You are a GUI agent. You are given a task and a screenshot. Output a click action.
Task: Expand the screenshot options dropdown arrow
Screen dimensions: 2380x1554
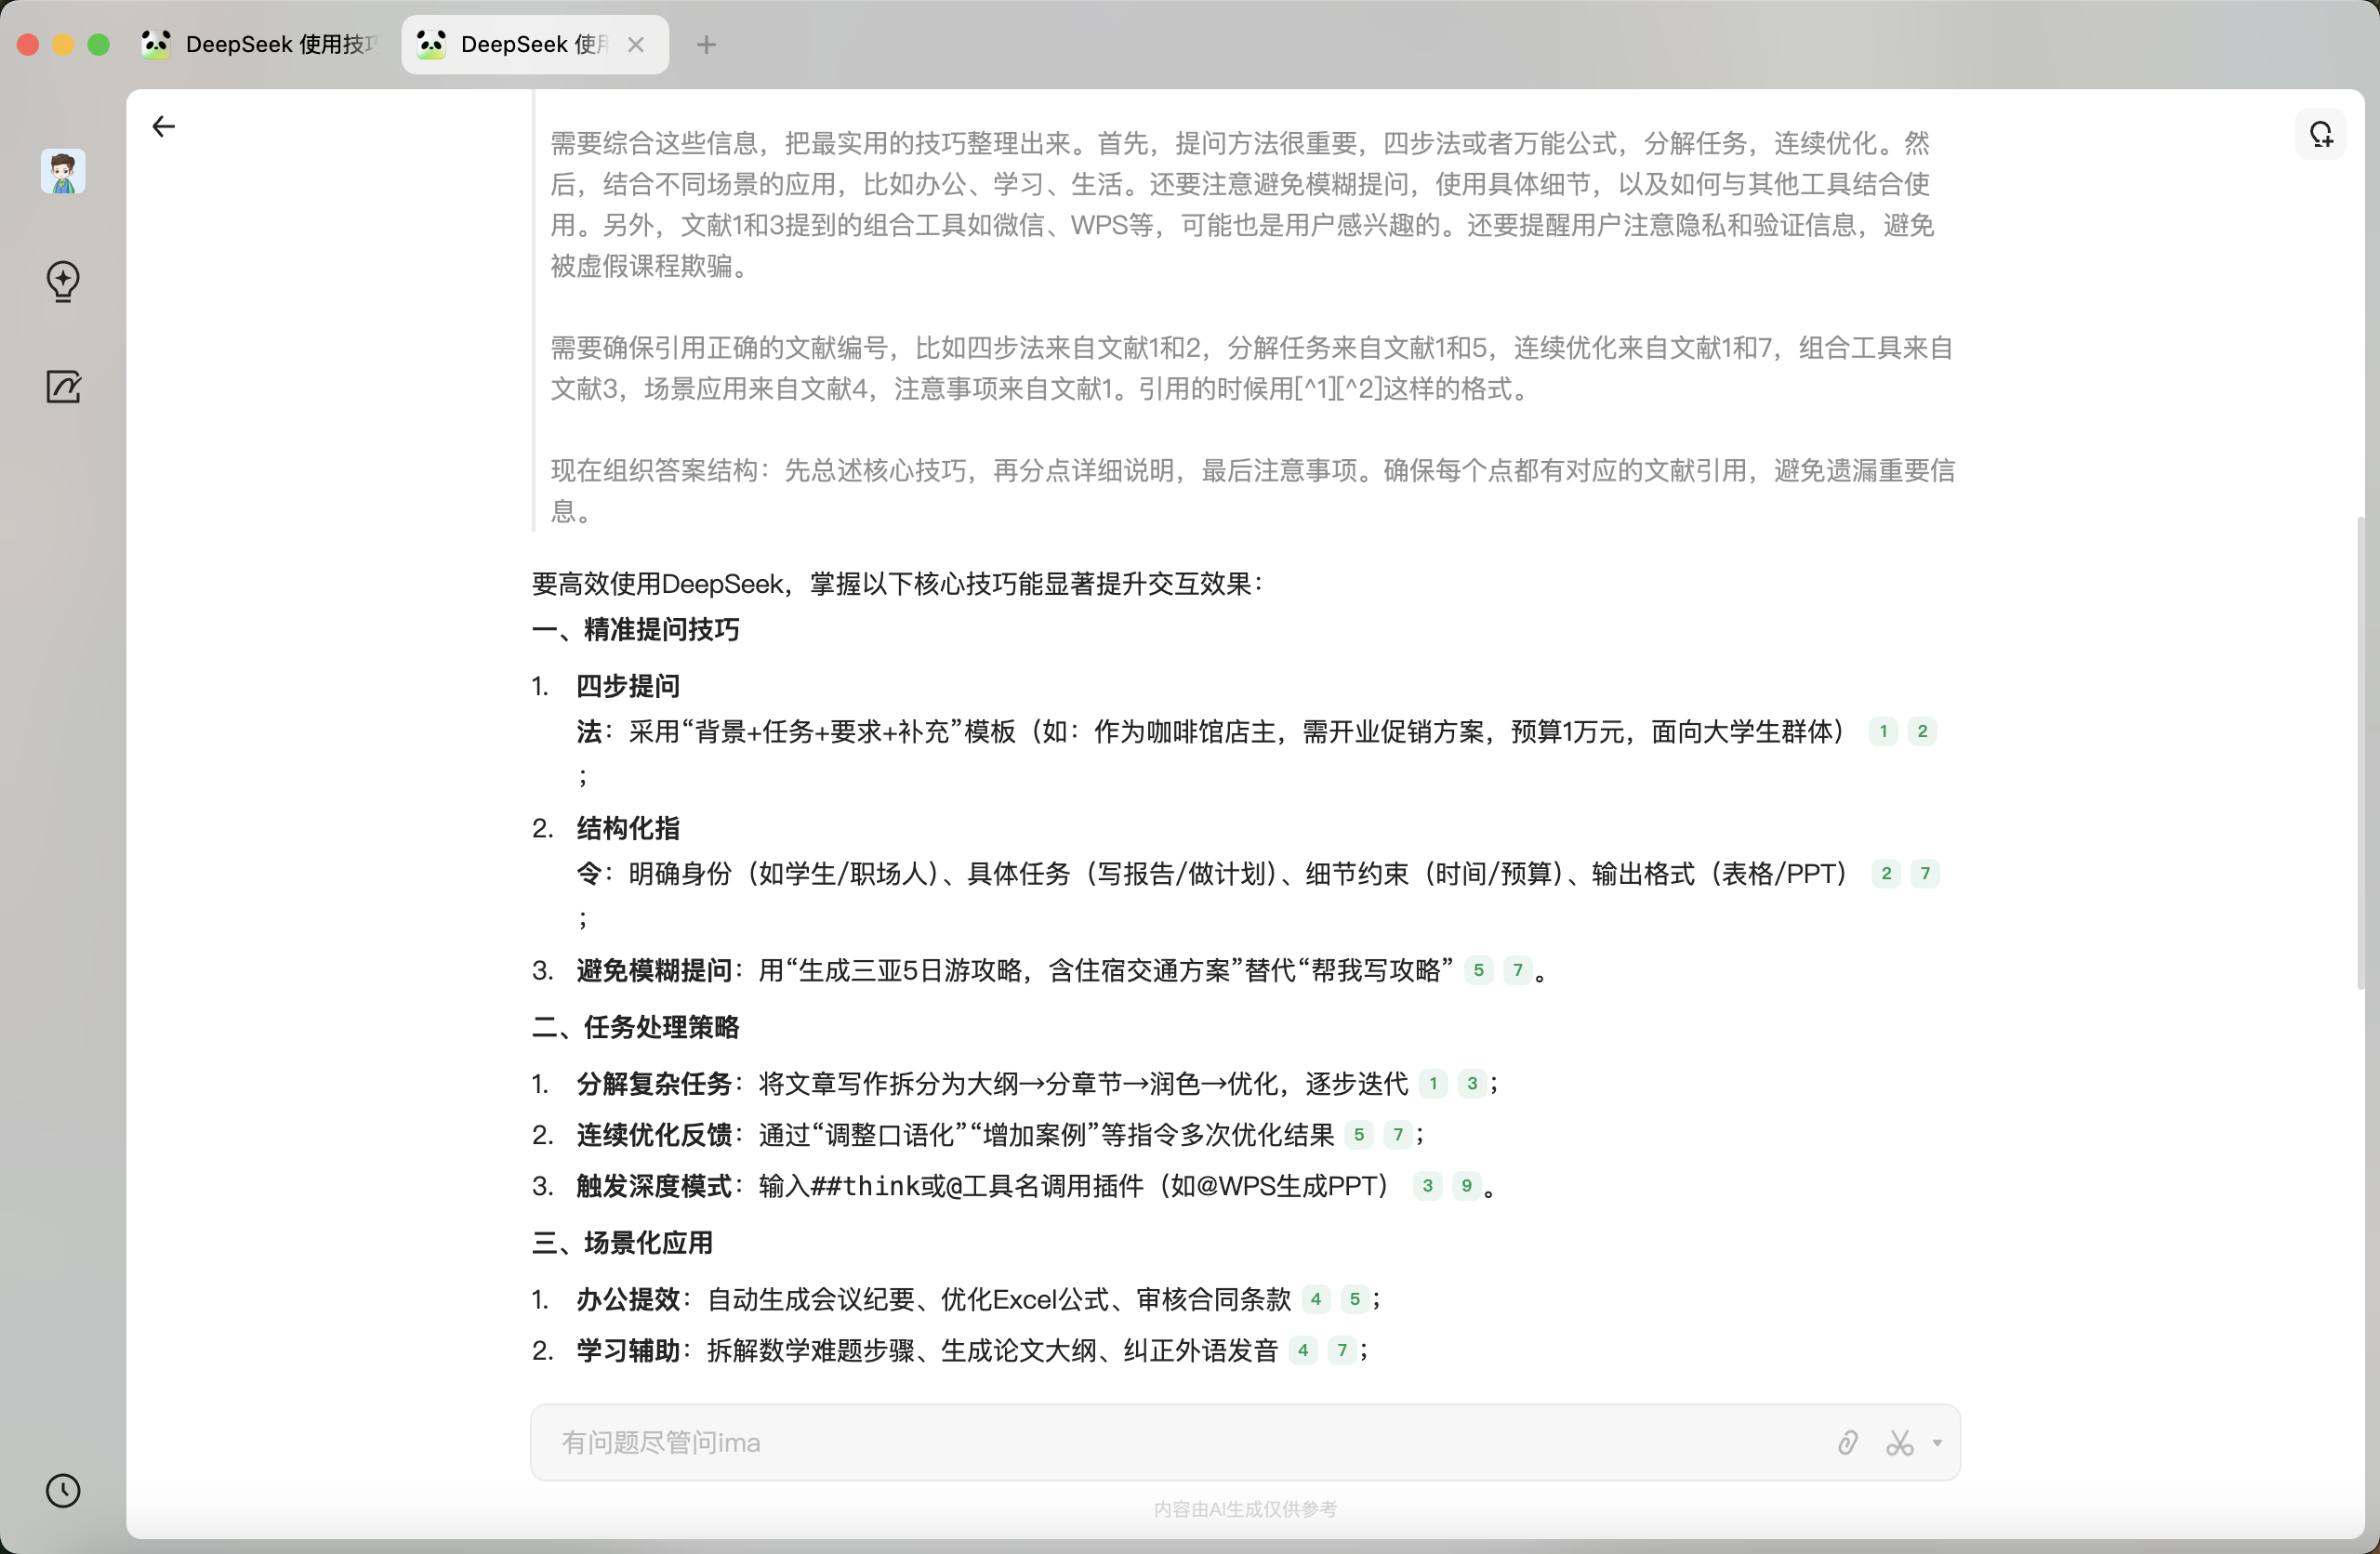click(1937, 1442)
